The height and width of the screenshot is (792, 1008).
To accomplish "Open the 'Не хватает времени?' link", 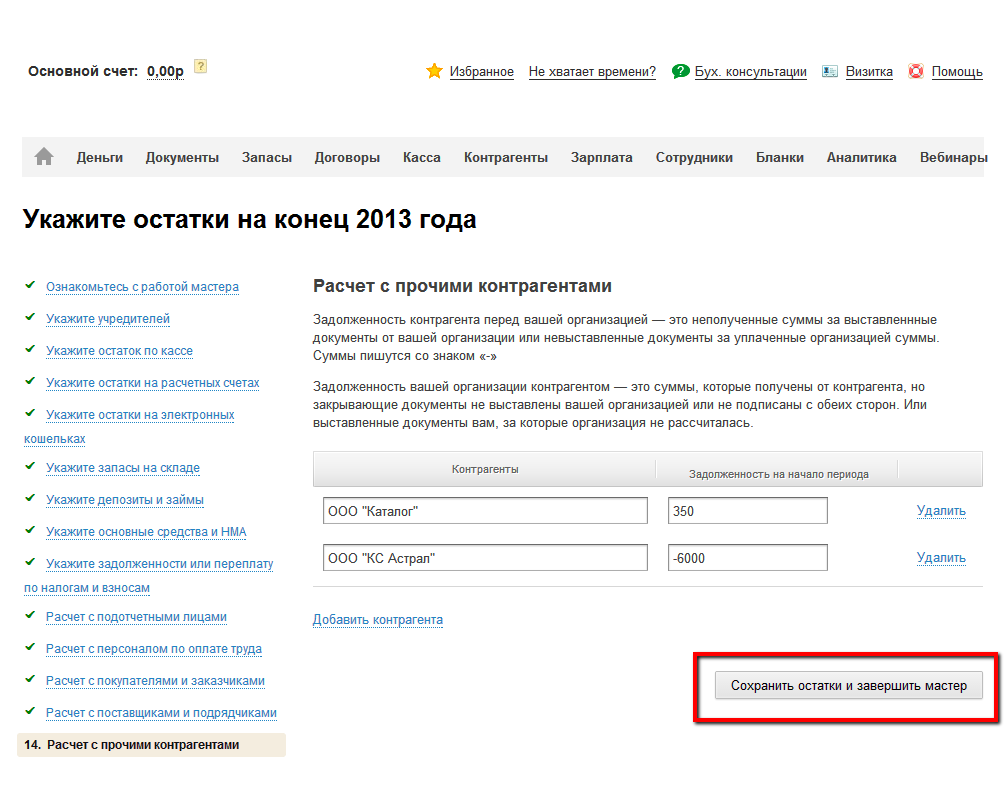I will click(x=592, y=72).
